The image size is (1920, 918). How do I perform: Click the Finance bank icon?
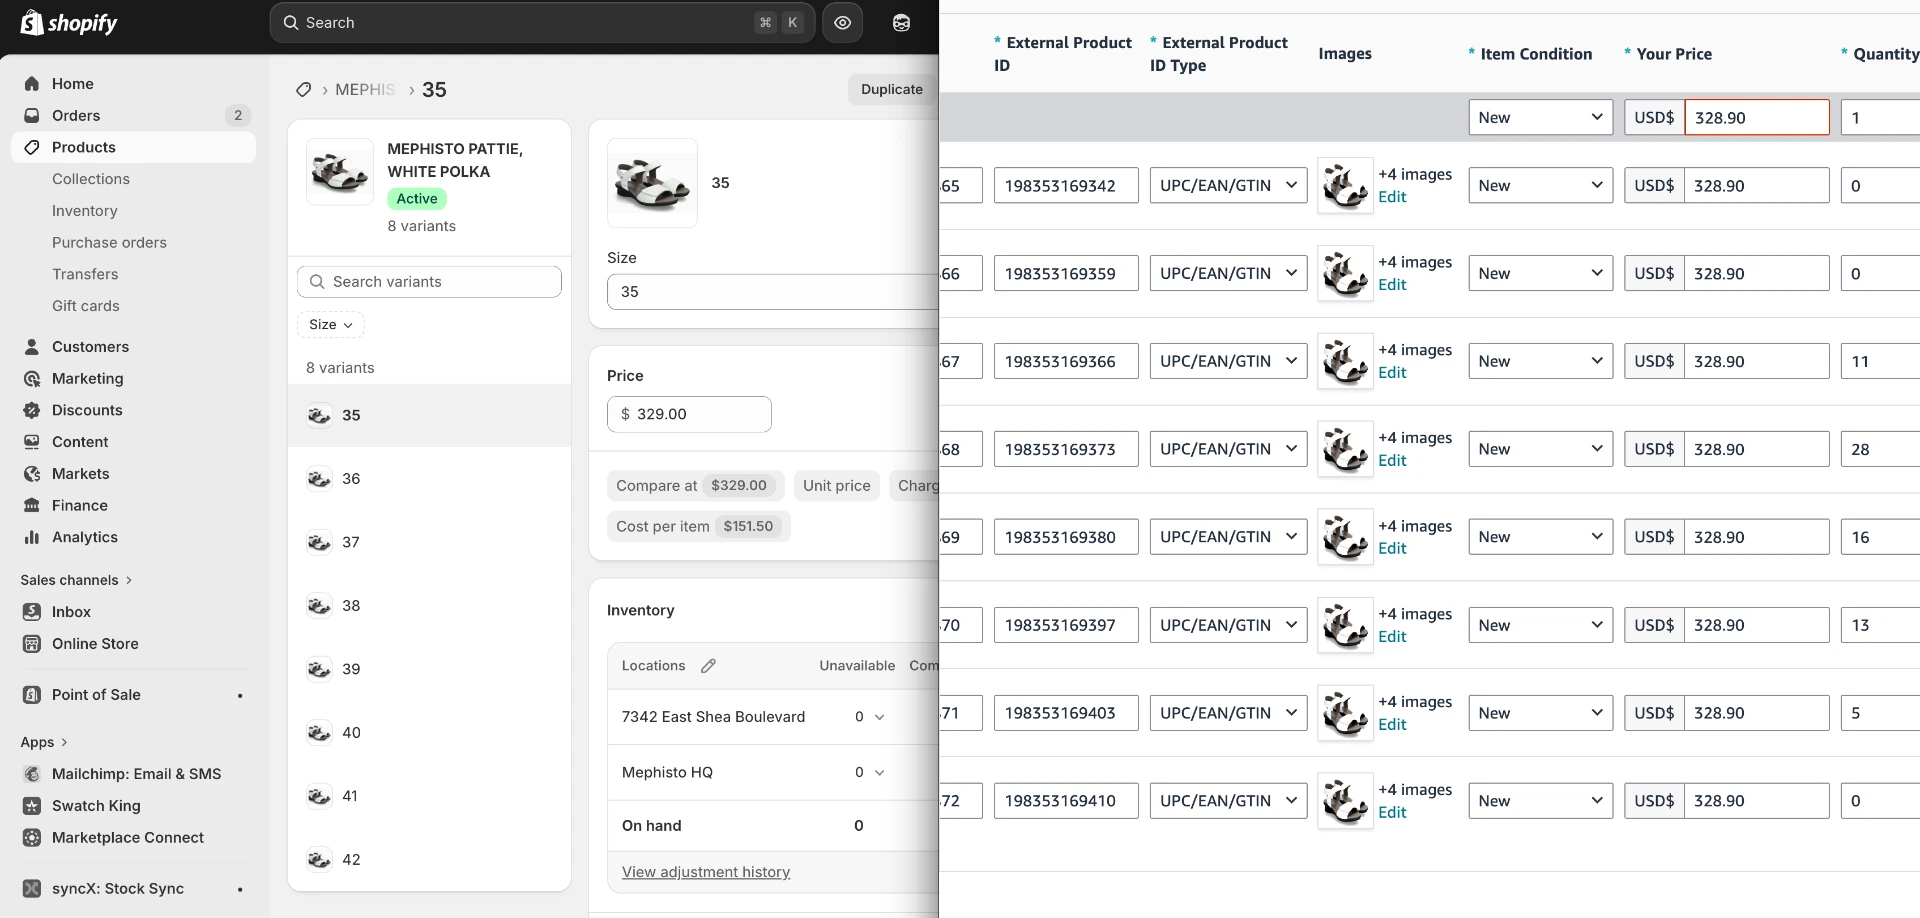click(32, 506)
